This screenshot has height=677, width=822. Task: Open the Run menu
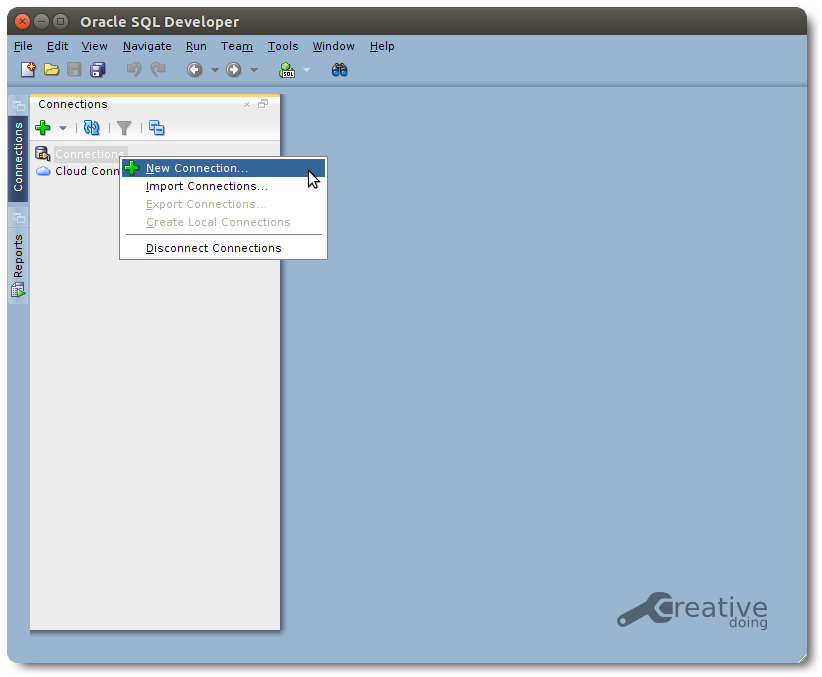[x=196, y=46]
